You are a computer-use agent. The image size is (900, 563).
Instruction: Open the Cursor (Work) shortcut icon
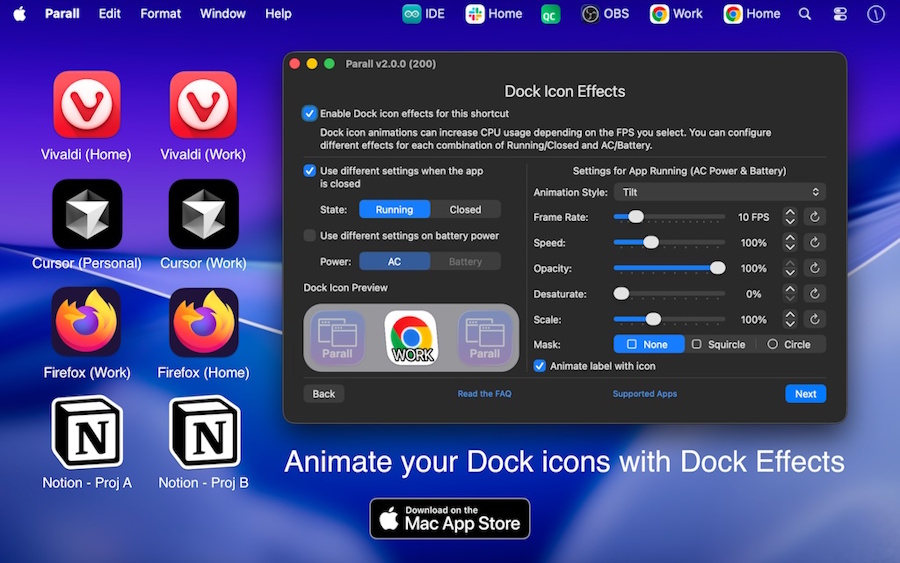pos(203,214)
